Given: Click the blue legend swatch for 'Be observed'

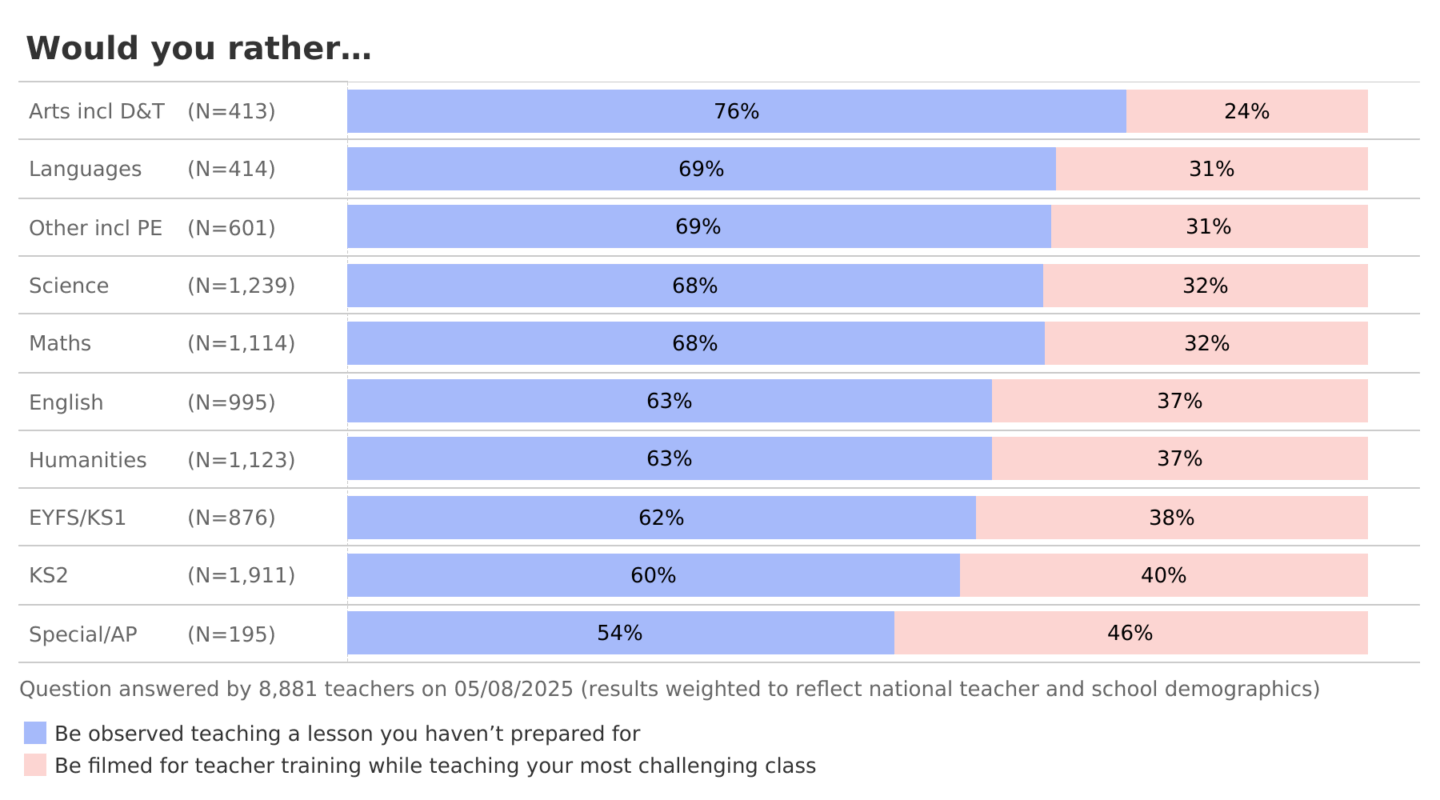Looking at the screenshot, I should pos(35,733).
